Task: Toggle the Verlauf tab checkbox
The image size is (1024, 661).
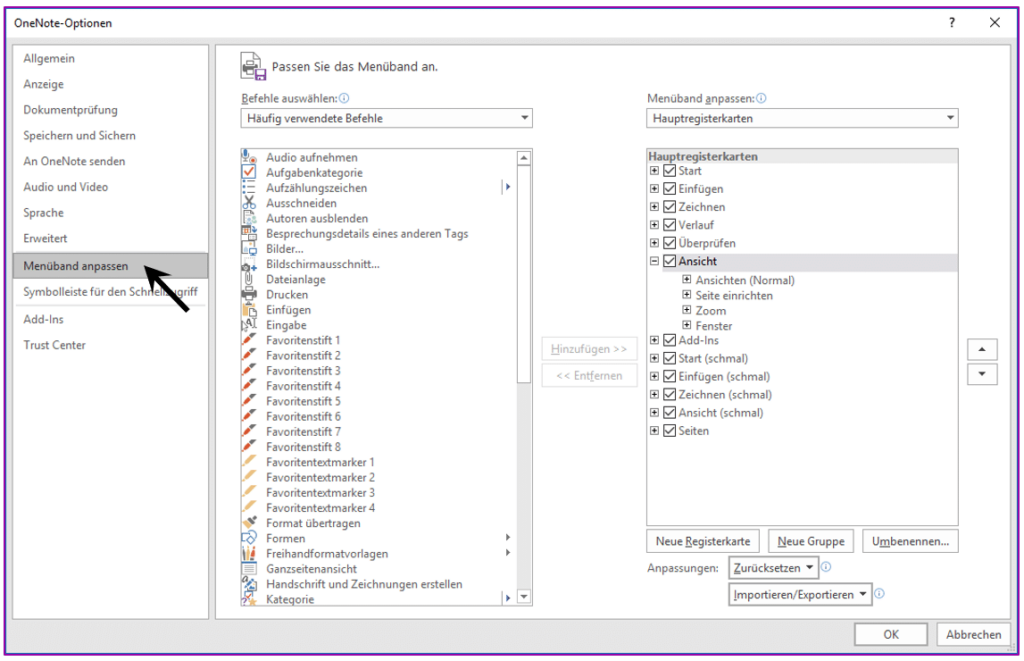Action: [669, 225]
